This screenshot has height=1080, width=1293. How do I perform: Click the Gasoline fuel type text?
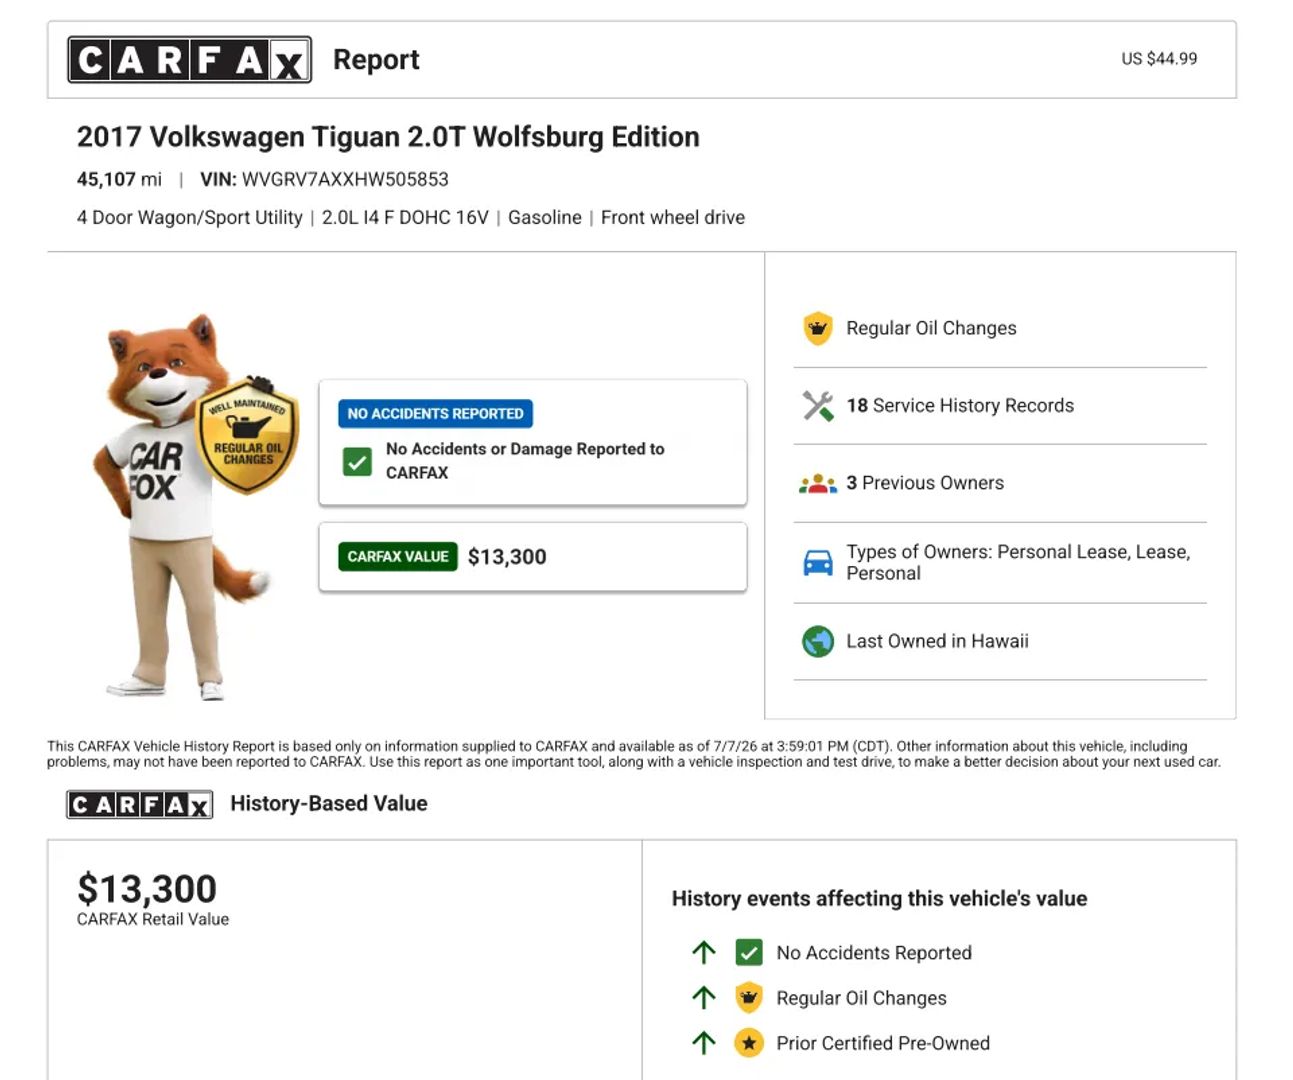pyautogui.click(x=545, y=218)
